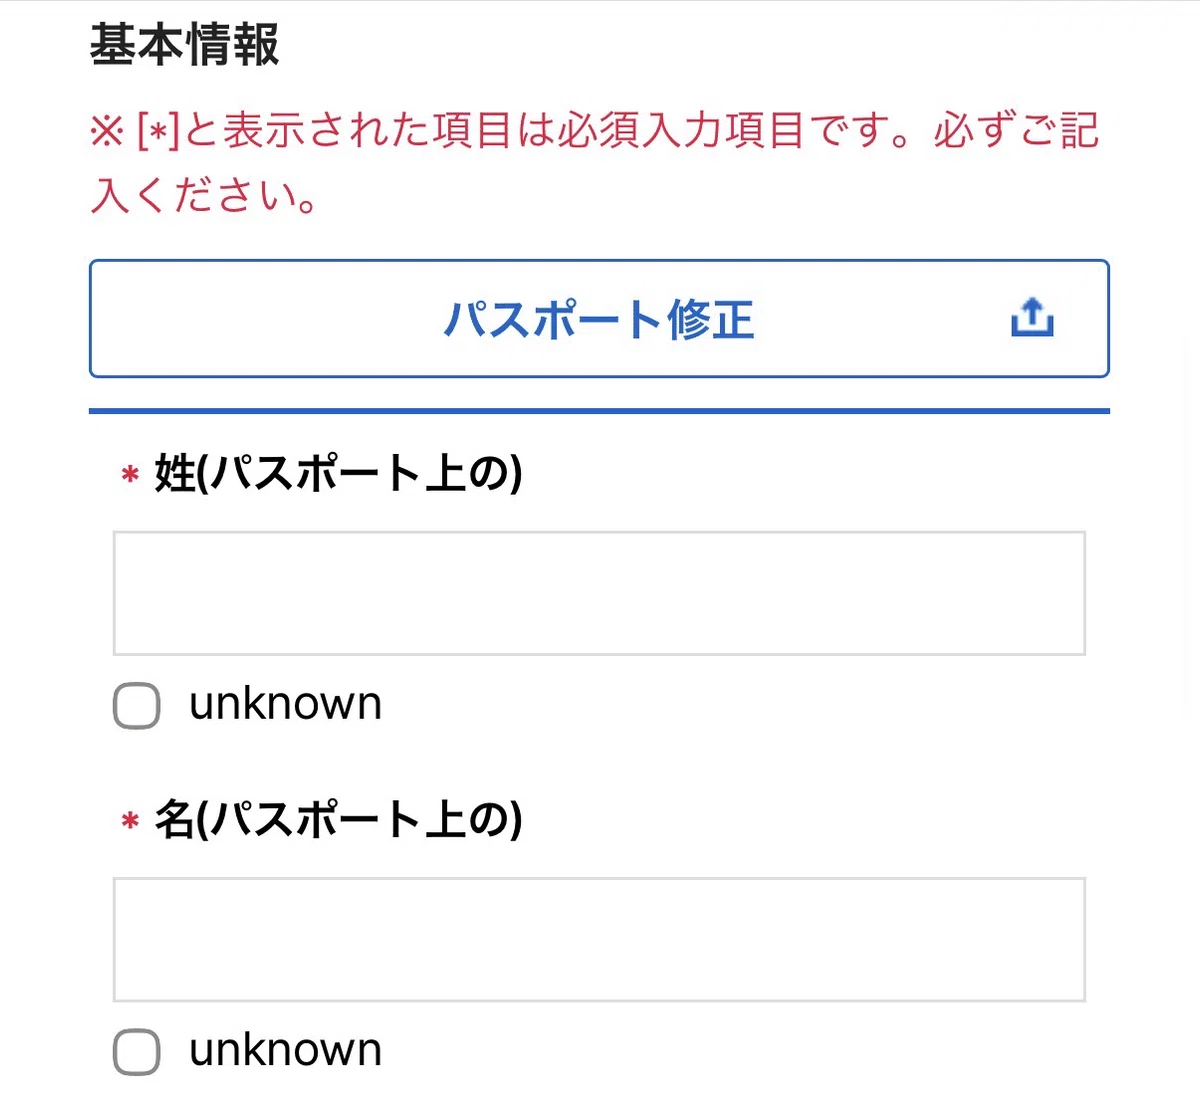
Task: Click the unknown label below 名 field
Action: [x=286, y=1050]
